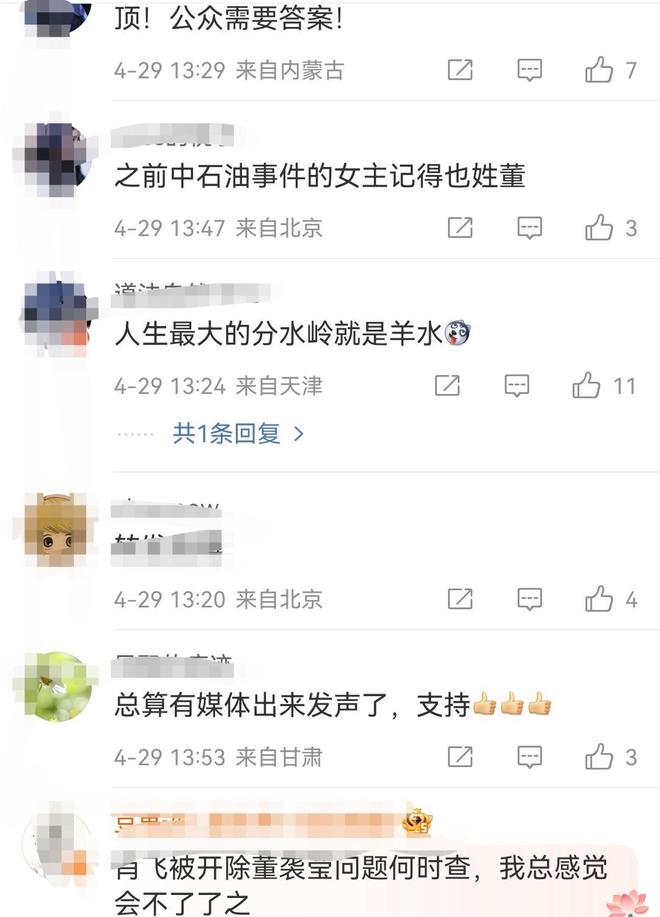Viewport: 660px width, 917px height.
Task: Like the comment posted from 内蒙古
Action: point(599,70)
